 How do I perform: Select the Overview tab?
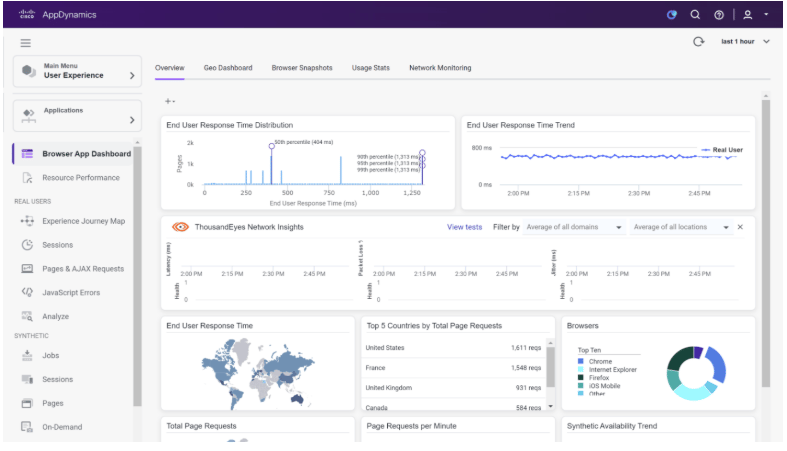(x=170, y=68)
